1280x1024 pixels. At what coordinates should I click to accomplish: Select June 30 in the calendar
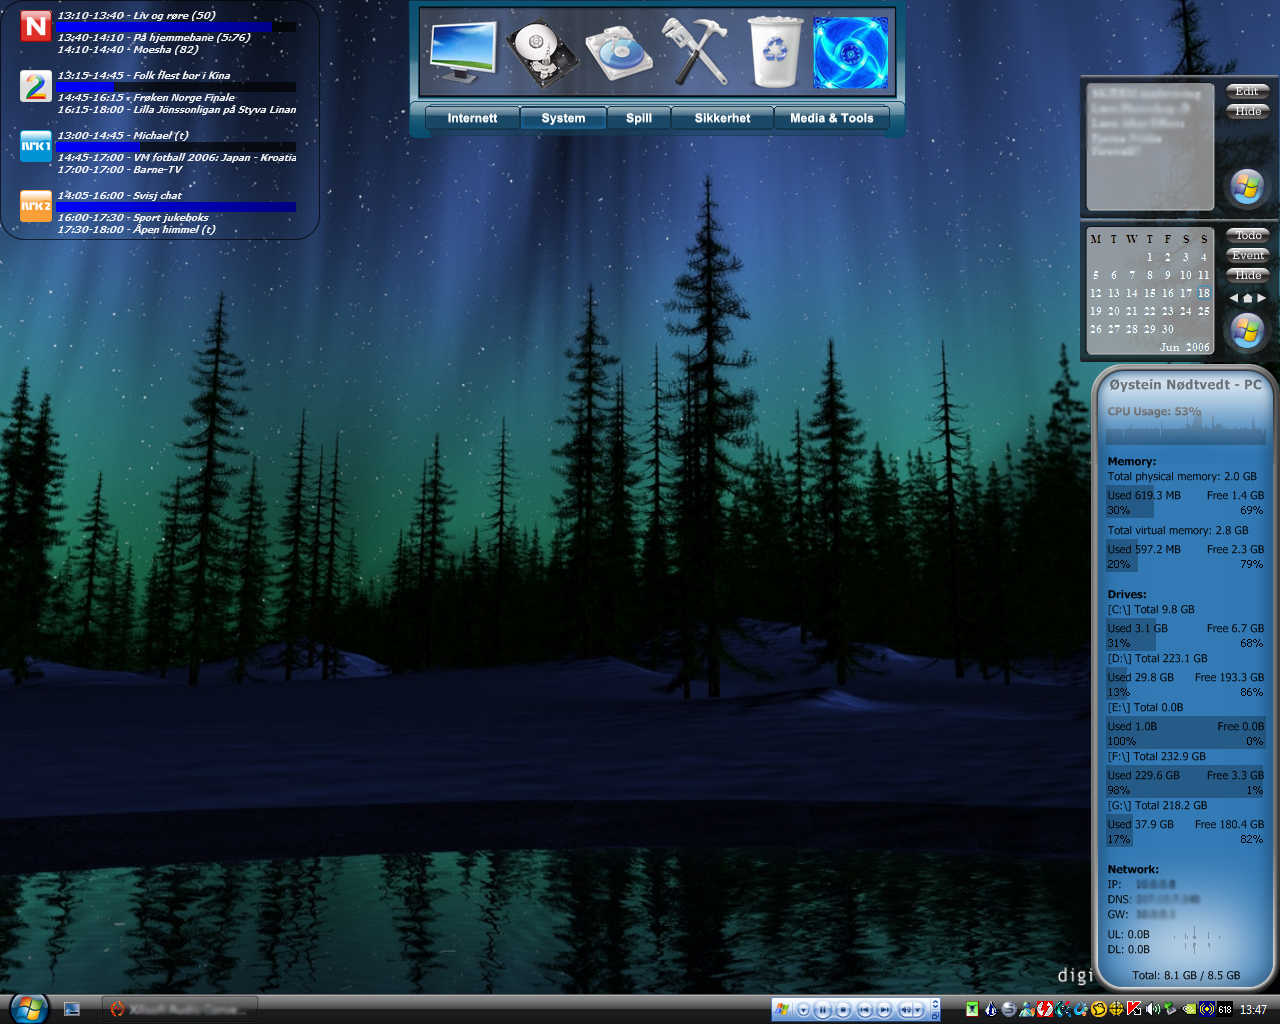[1168, 329]
